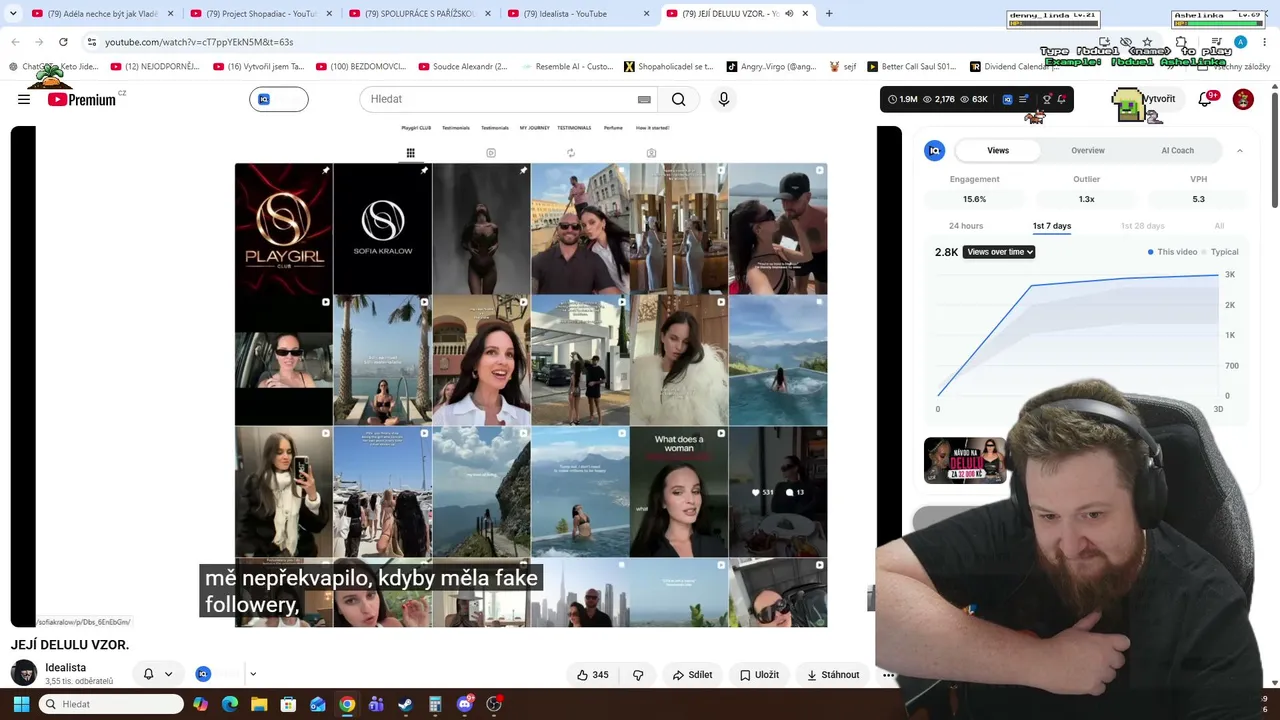
Task: Open Microsoft Store from taskbar
Action: coord(288,704)
